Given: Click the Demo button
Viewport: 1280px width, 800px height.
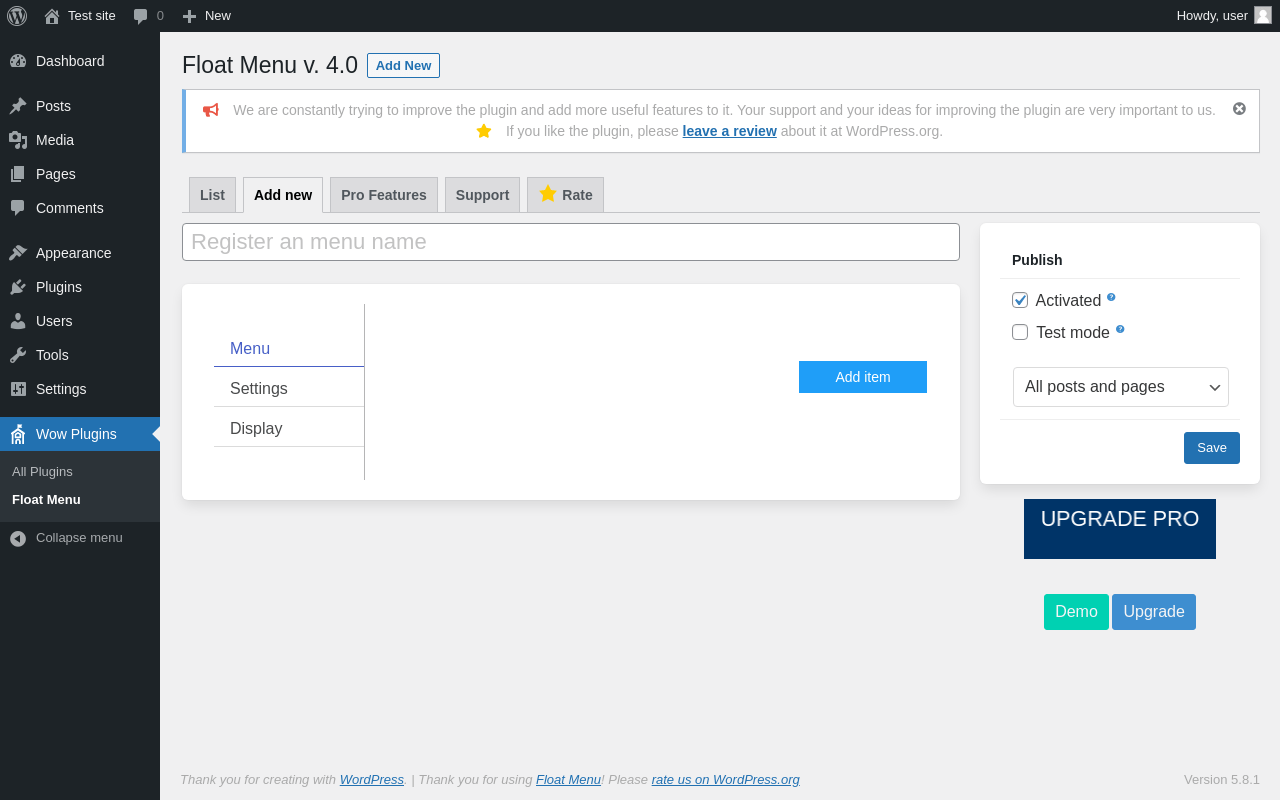Looking at the screenshot, I should click(x=1076, y=612).
